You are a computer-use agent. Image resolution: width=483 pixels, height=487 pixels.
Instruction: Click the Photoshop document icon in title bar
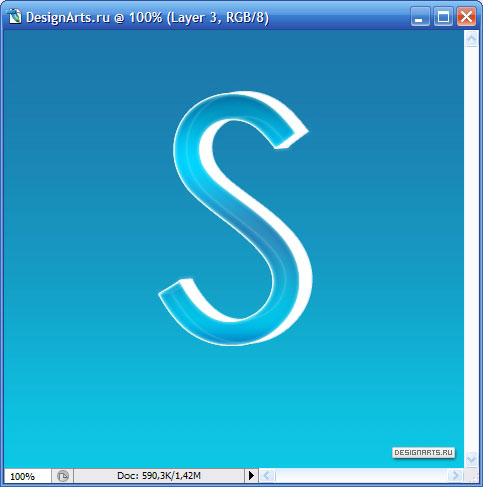tap(14, 16)
